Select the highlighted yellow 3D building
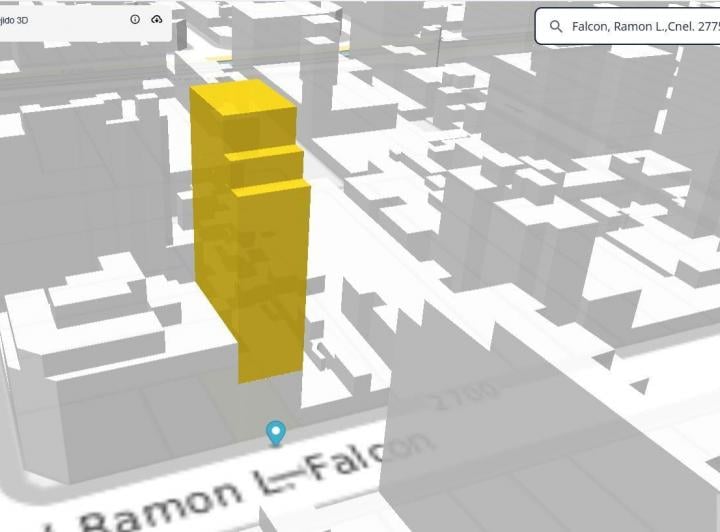 pos(250,230)
